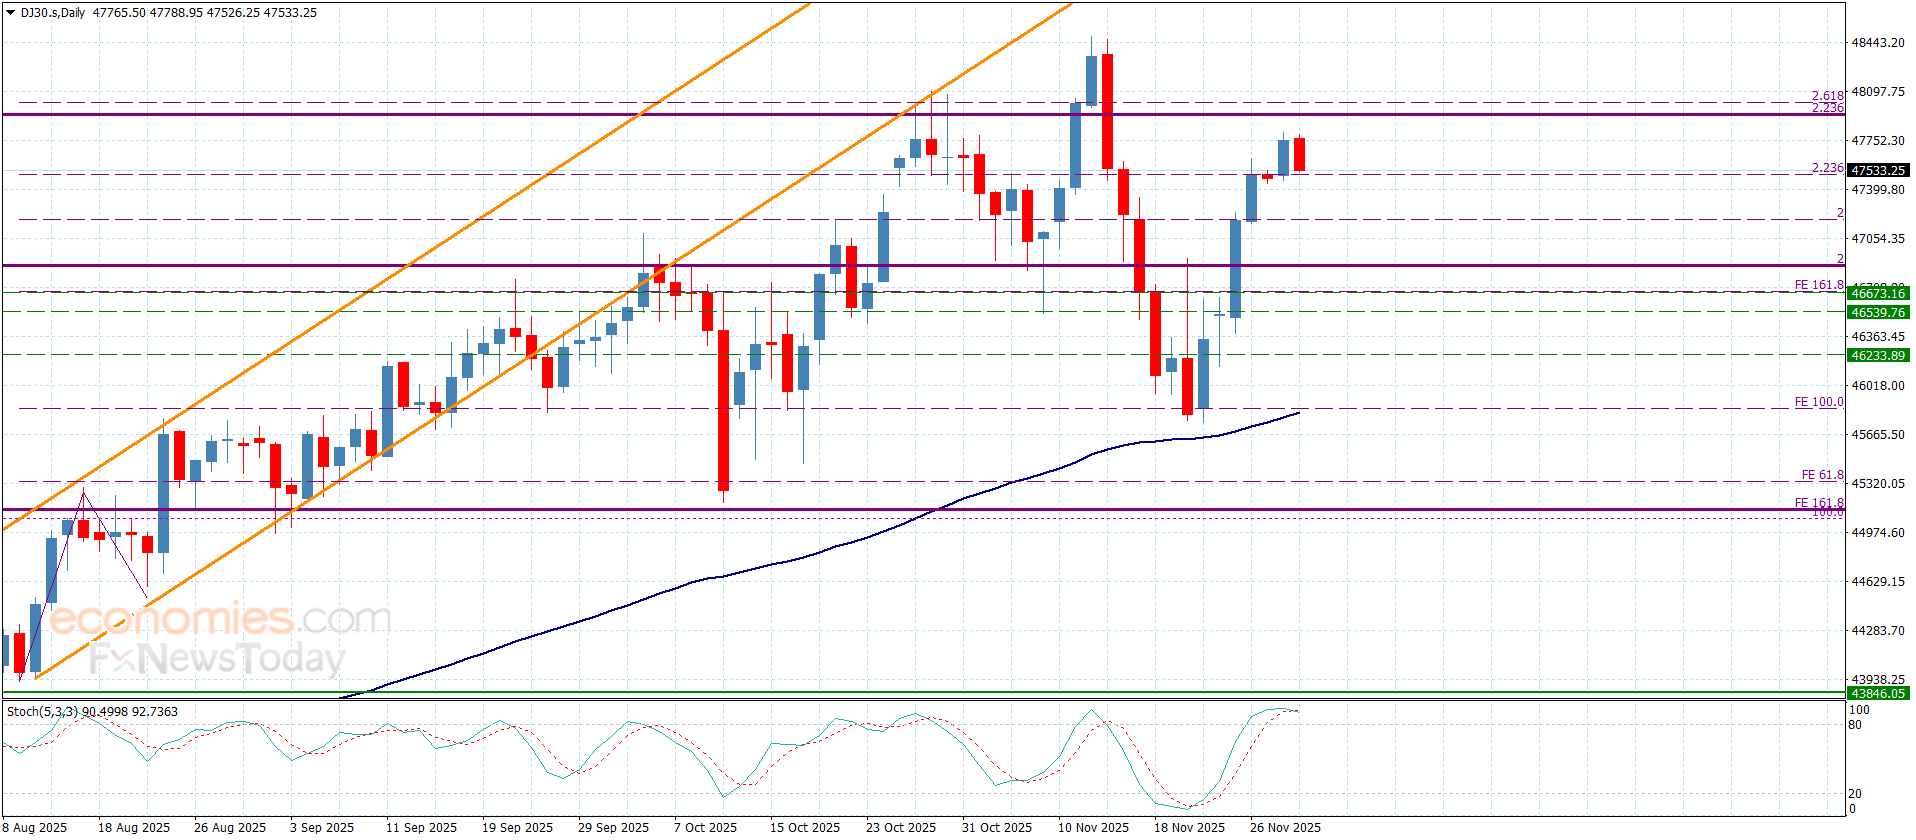Click the 44974.60 price axis label
The image size is (1916, 840).
pos(1878,533)
